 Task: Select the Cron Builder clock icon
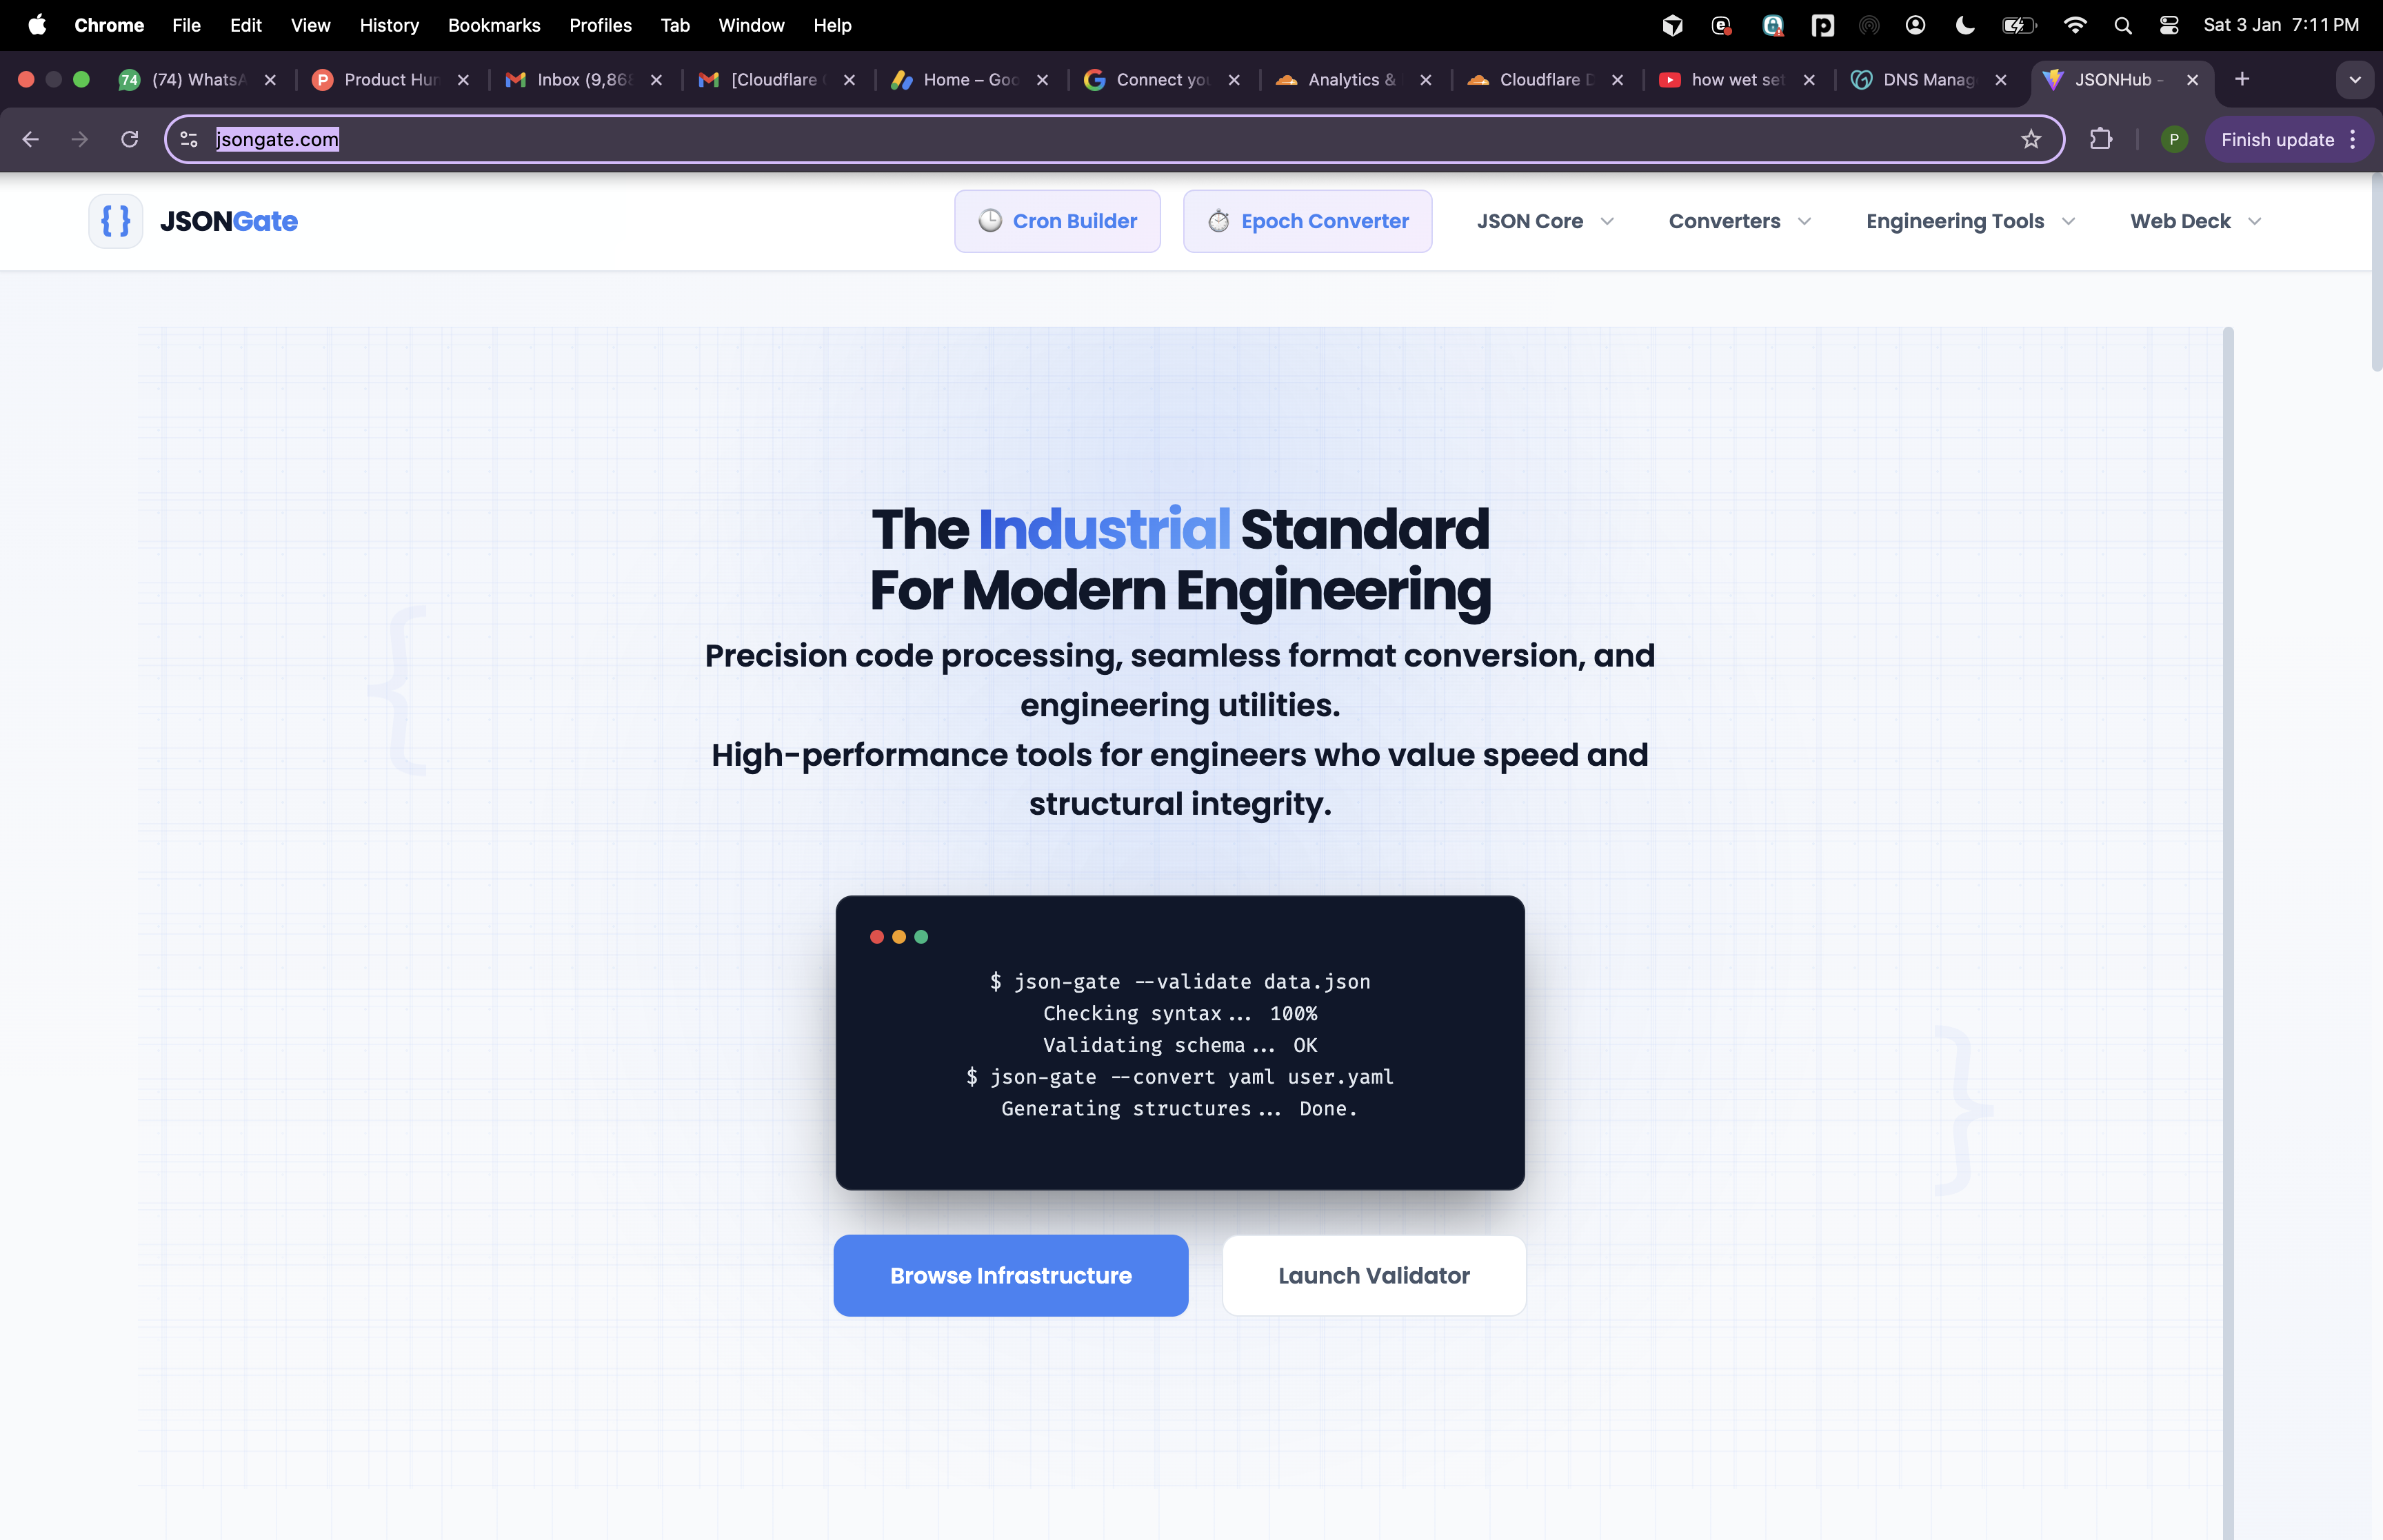tap(989, 221)
